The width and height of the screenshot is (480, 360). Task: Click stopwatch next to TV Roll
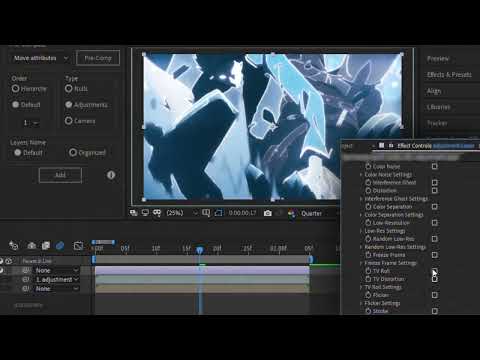click(368, 271)
